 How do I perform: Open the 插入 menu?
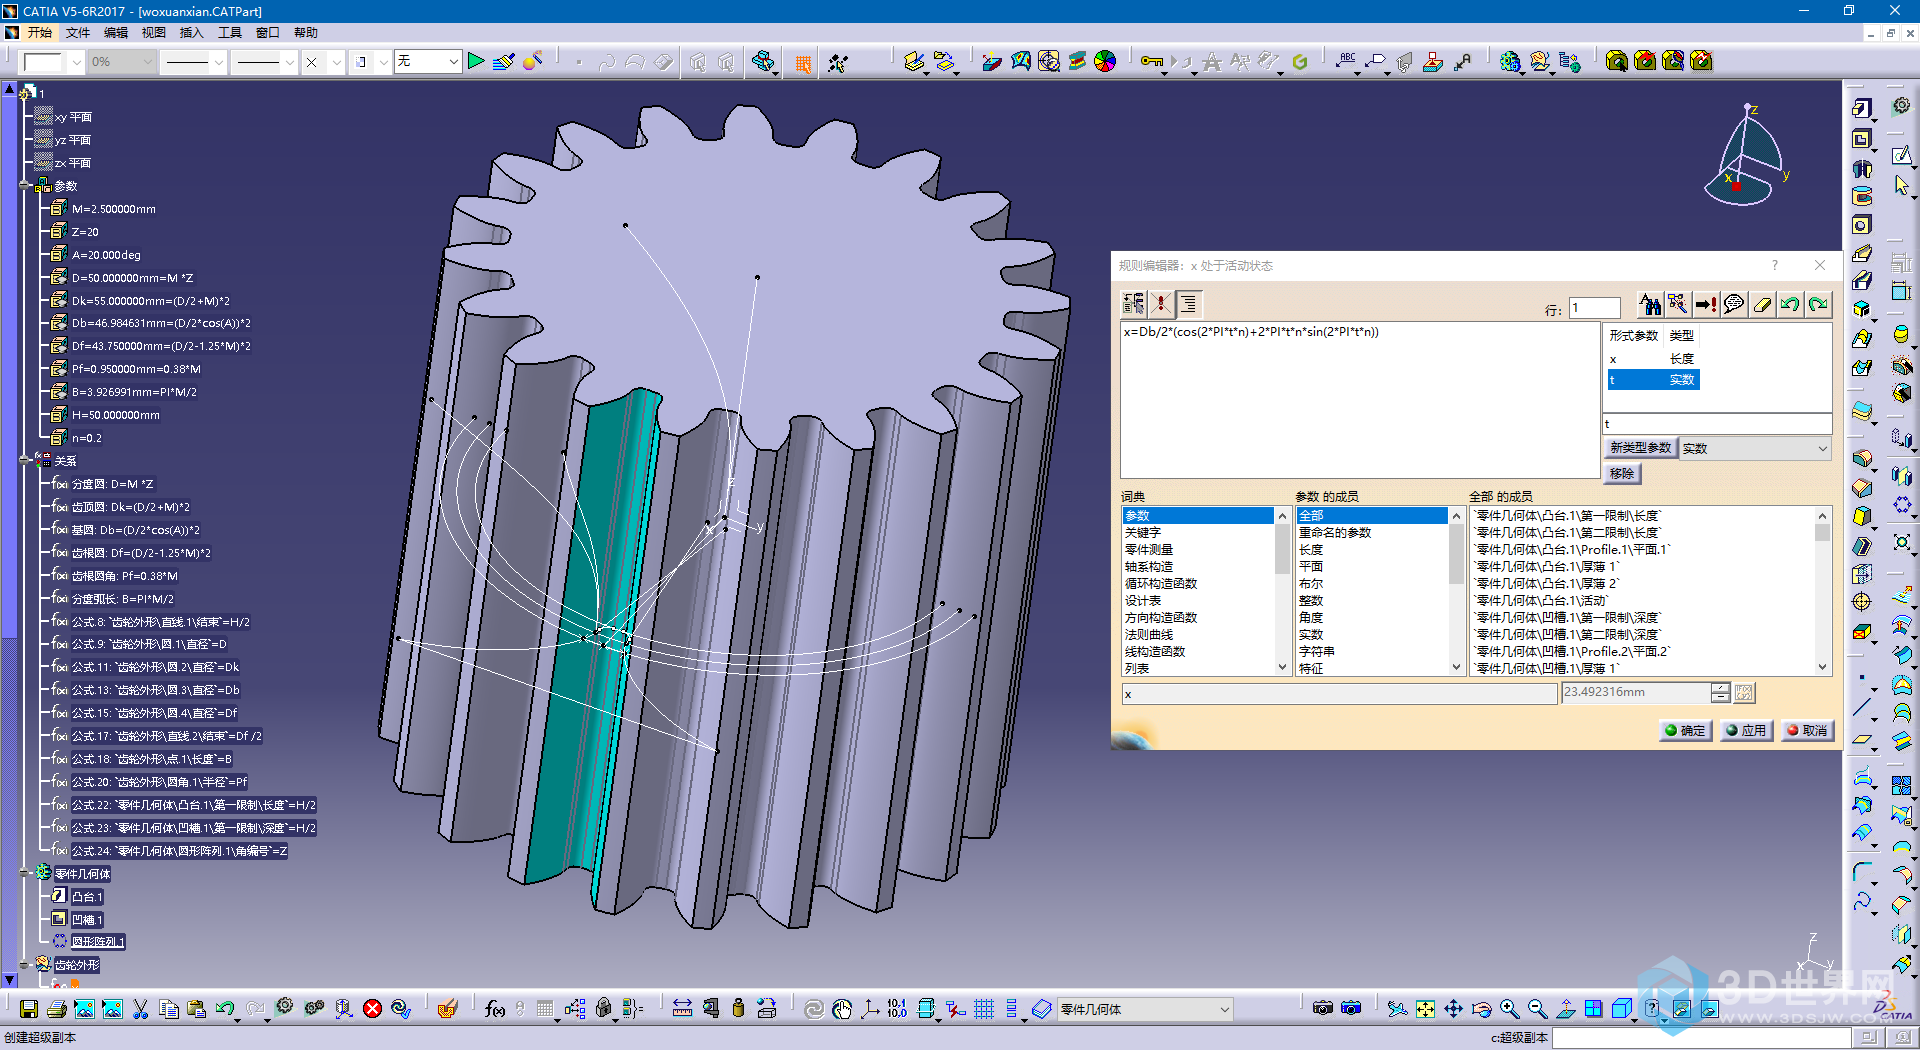click(x=191, y=33)
